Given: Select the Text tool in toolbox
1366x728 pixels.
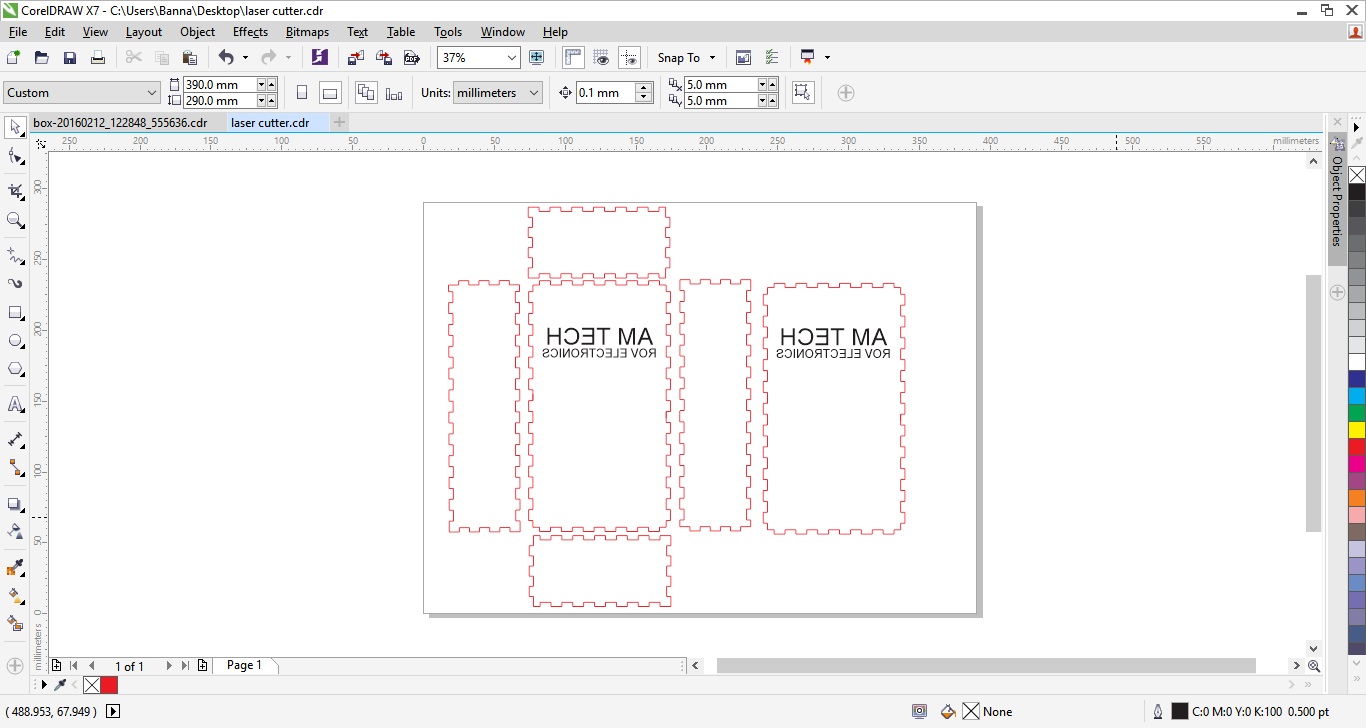Looking at the screenshot, I should pos(15,405).
